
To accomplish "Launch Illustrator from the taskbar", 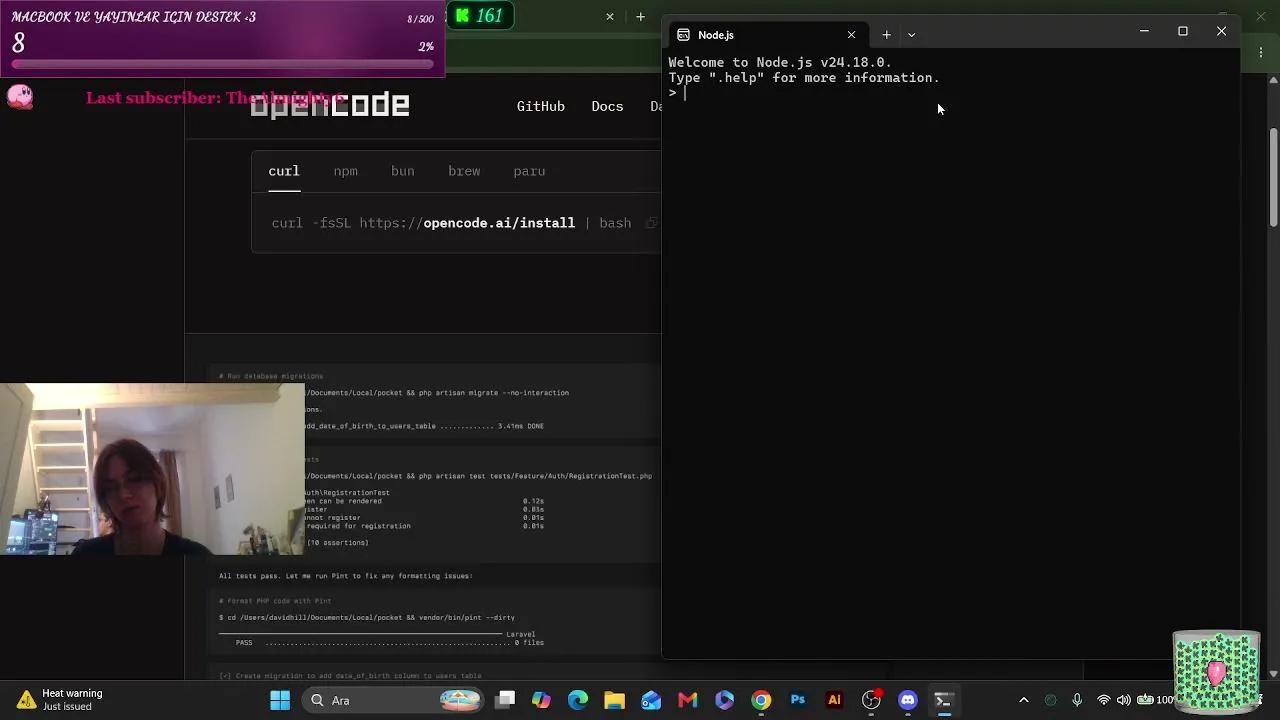I will pos(834,700).
